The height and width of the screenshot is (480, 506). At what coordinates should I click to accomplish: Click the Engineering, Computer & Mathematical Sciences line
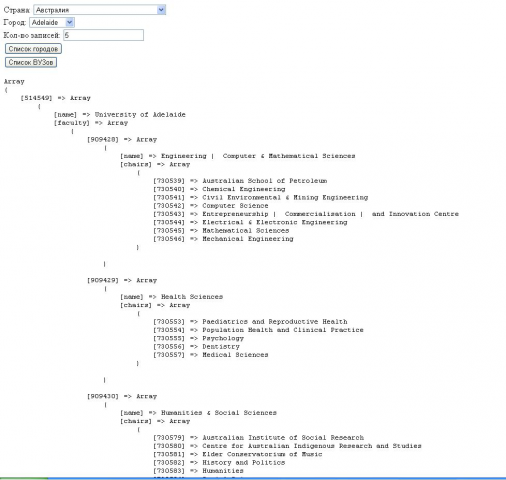click(x=238, y=156)
